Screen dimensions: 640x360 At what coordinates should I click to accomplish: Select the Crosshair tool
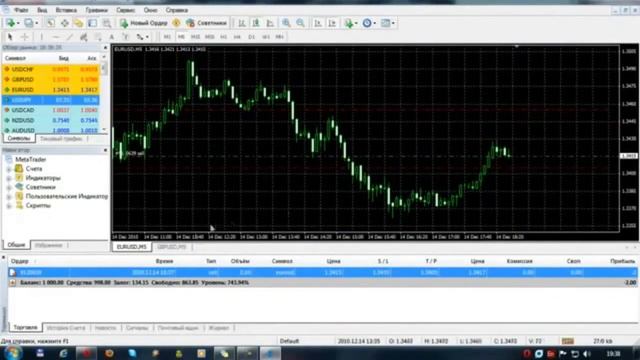[x=24, y=37]
